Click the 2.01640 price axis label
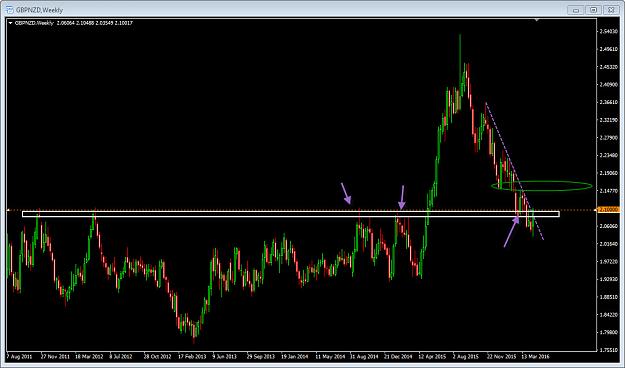 point(608,244)
